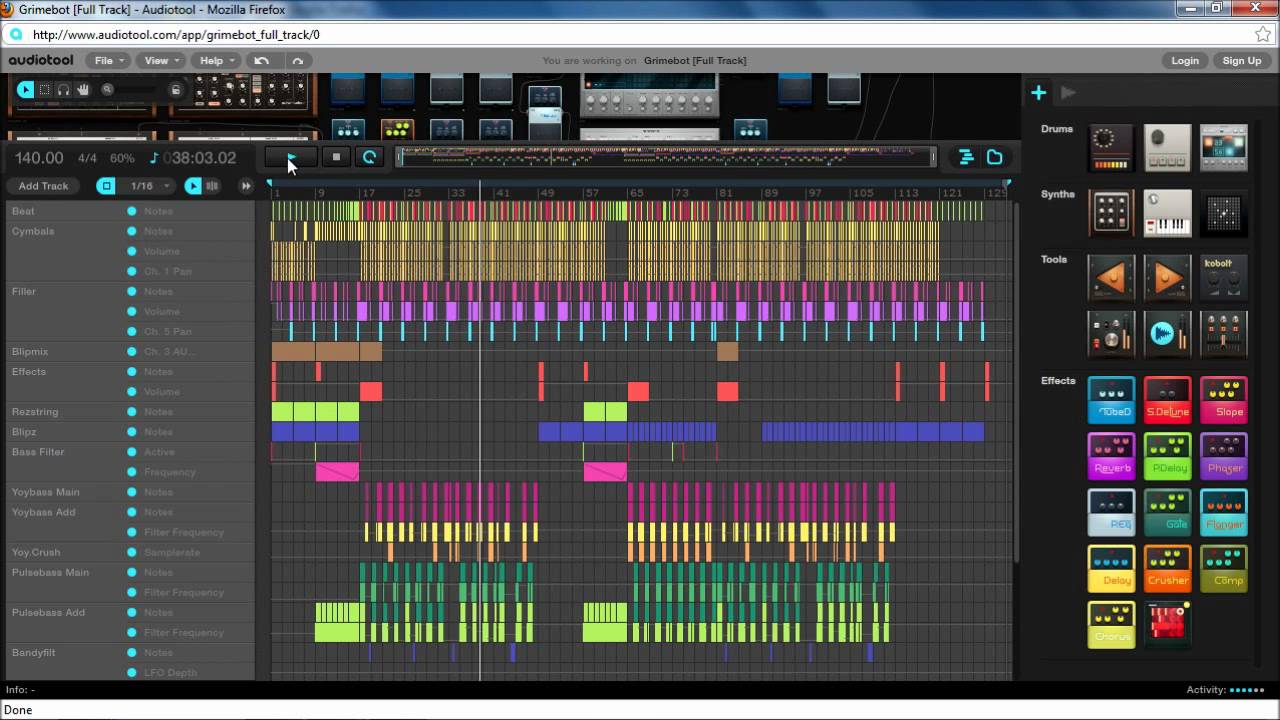Screen dimensions: 1280x720
Task: Select the Rezstring track name
Action: (x=35, y=412)
